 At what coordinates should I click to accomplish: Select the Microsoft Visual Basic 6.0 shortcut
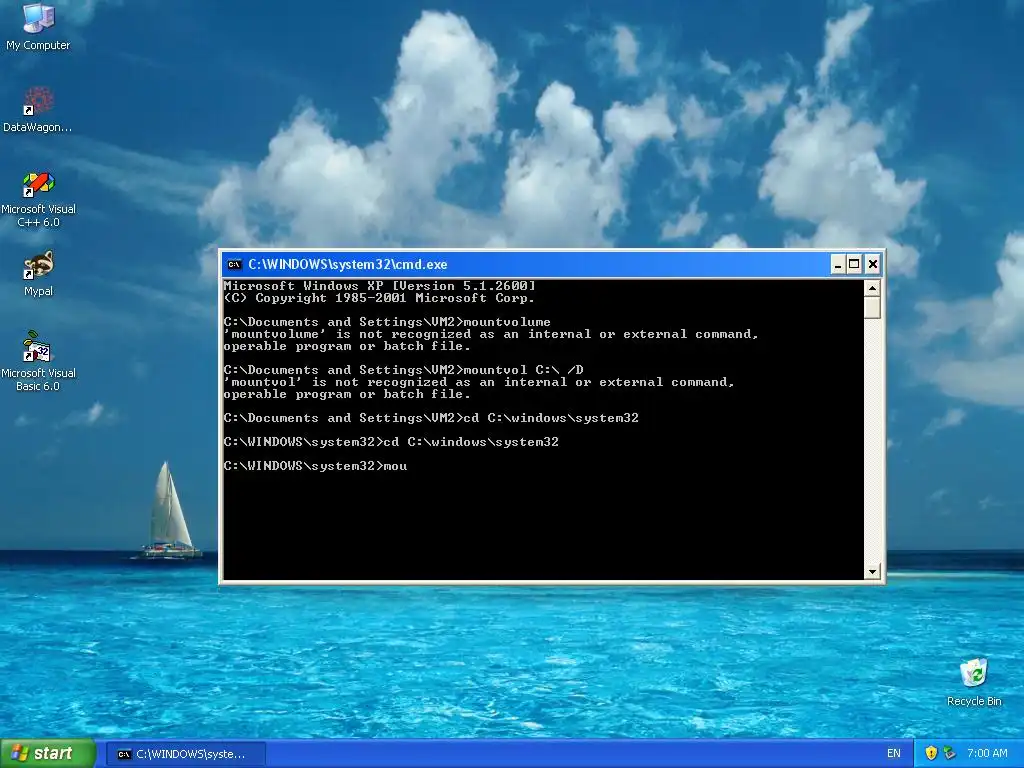(x=38, y=361)
